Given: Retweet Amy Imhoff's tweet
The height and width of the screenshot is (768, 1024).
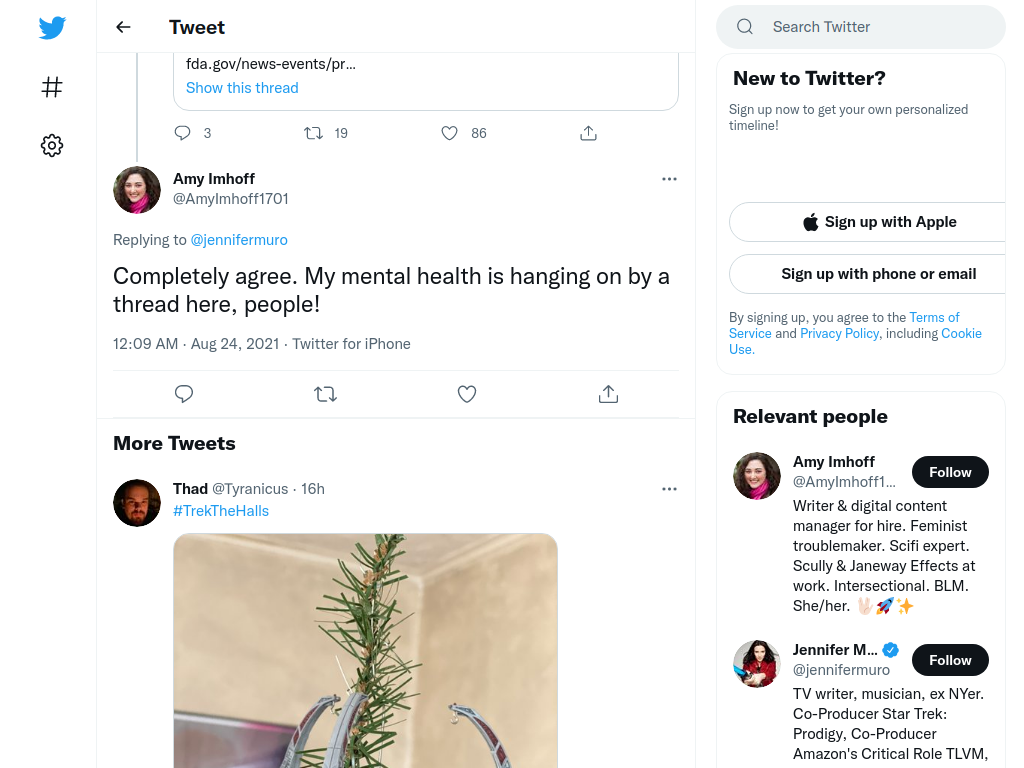Looking at the screenshot, I should click(325, 394).
